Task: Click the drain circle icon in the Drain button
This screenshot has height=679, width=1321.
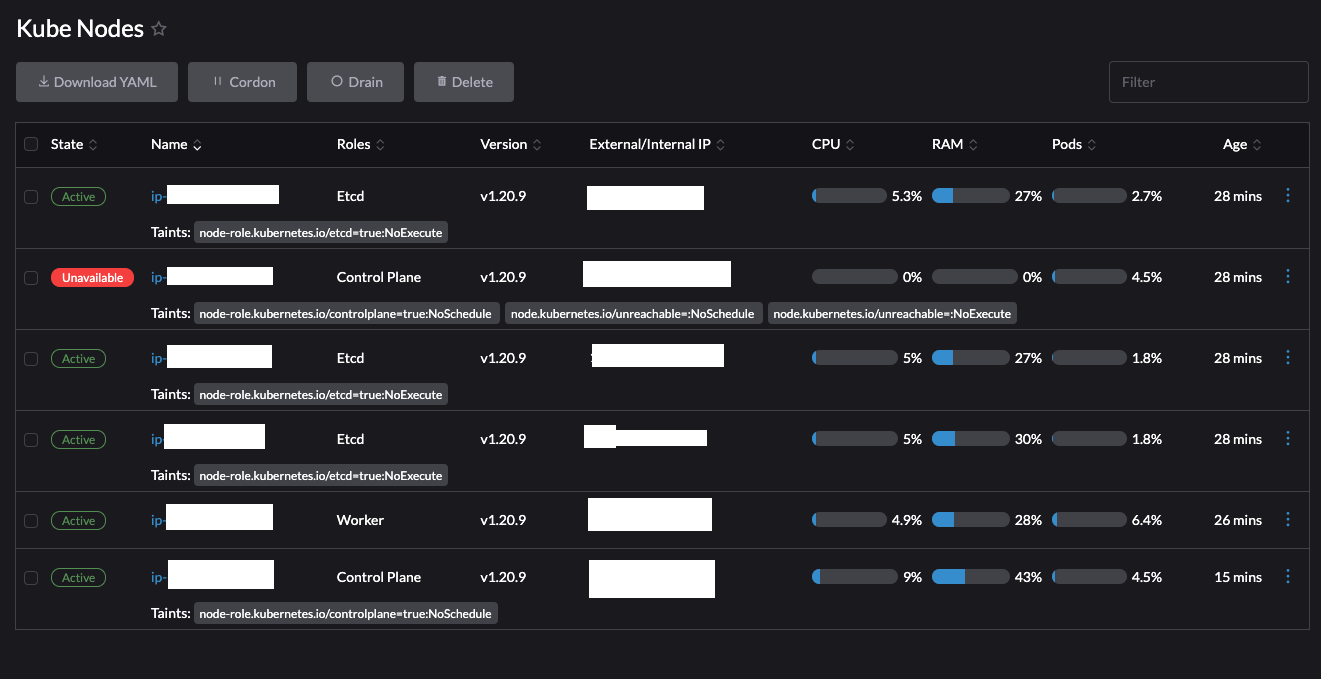Action: (336, 82)
